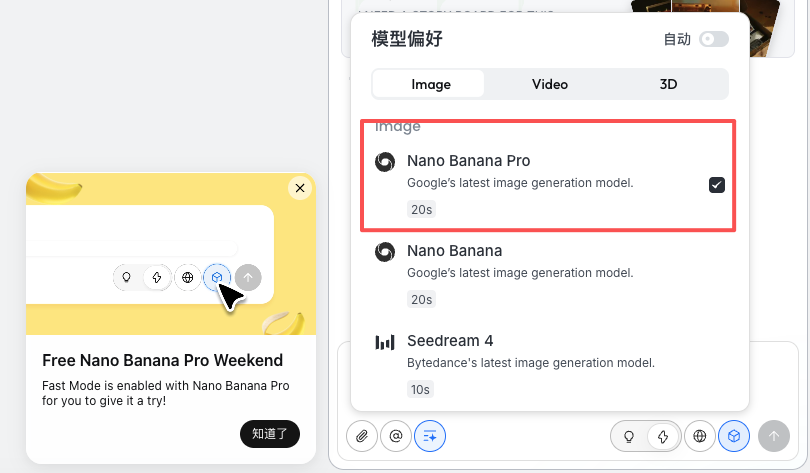Click the 20s badge under Nano Banana Pro
810x473 pixels.
pos(421,210)
